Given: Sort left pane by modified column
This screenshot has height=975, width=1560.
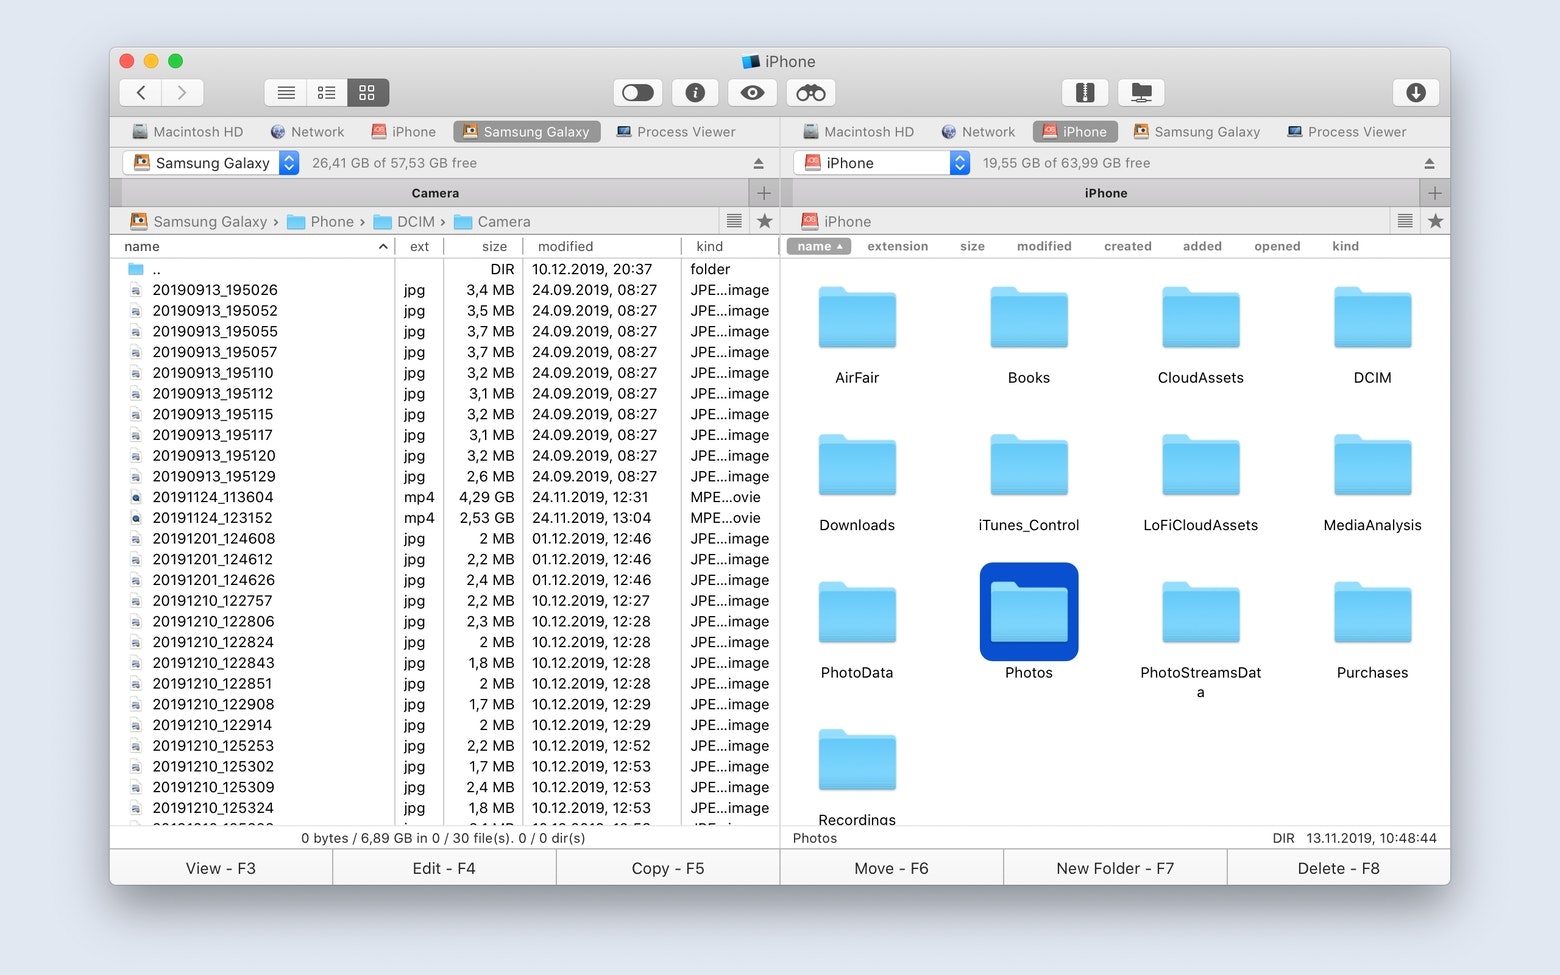Looking at the screenshot, I should pyautogui.click(x=603, y=247).
